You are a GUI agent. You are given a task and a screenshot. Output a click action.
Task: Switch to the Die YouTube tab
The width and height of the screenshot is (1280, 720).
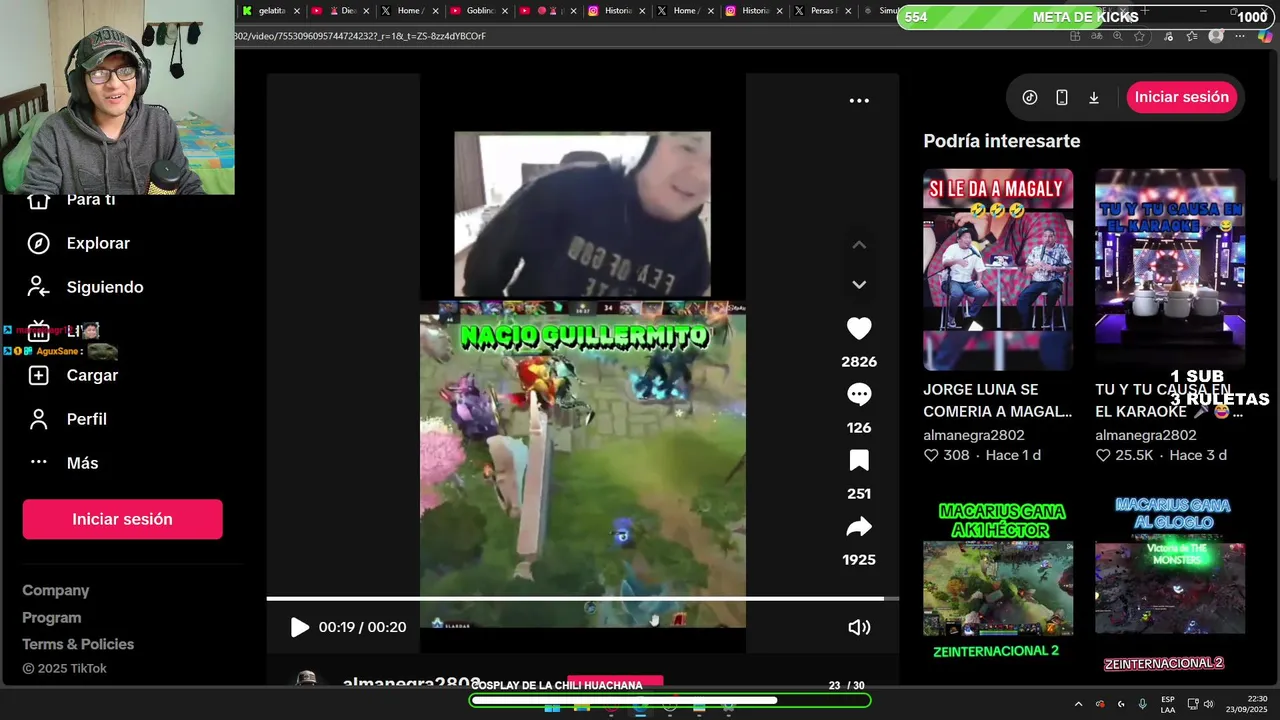pyautogui.click(x=338, y=11)
